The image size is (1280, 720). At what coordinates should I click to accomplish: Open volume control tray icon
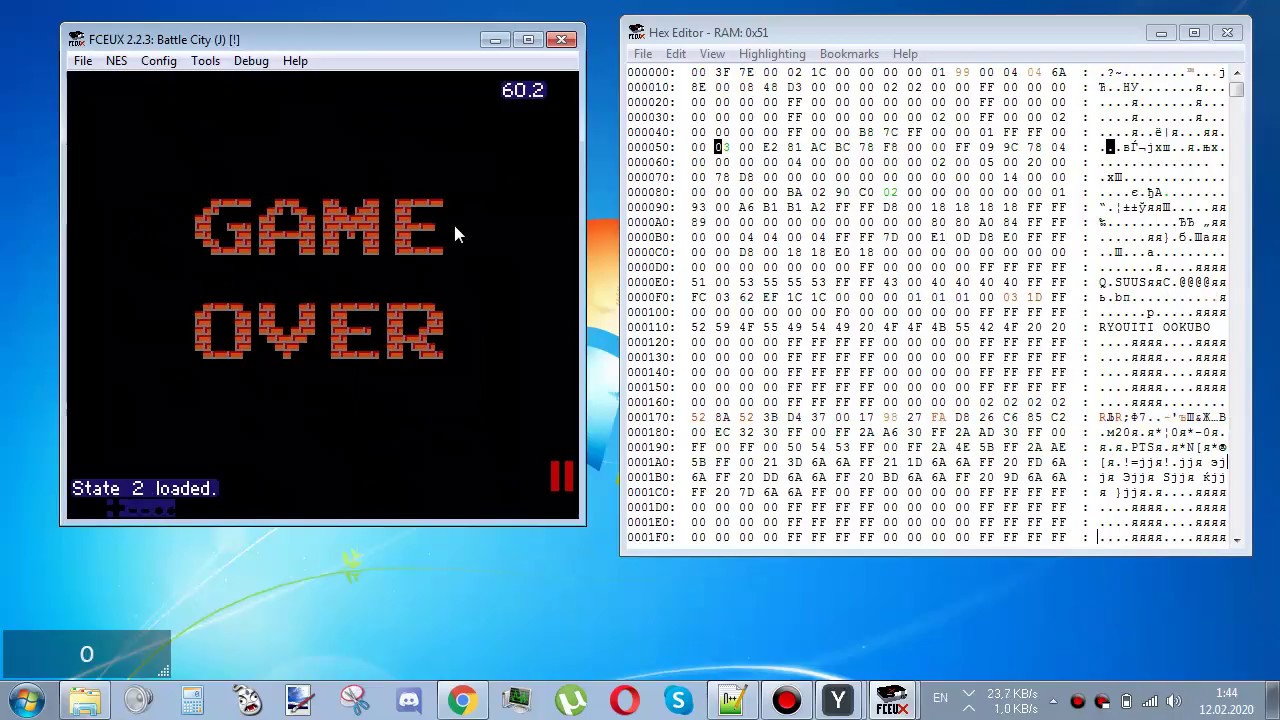[1175, 701]
